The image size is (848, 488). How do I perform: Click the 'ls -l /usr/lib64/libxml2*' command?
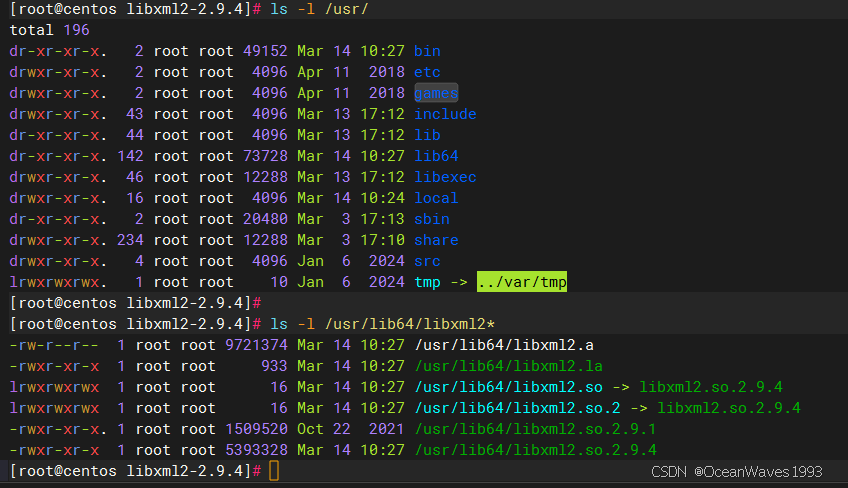point(382,324)
